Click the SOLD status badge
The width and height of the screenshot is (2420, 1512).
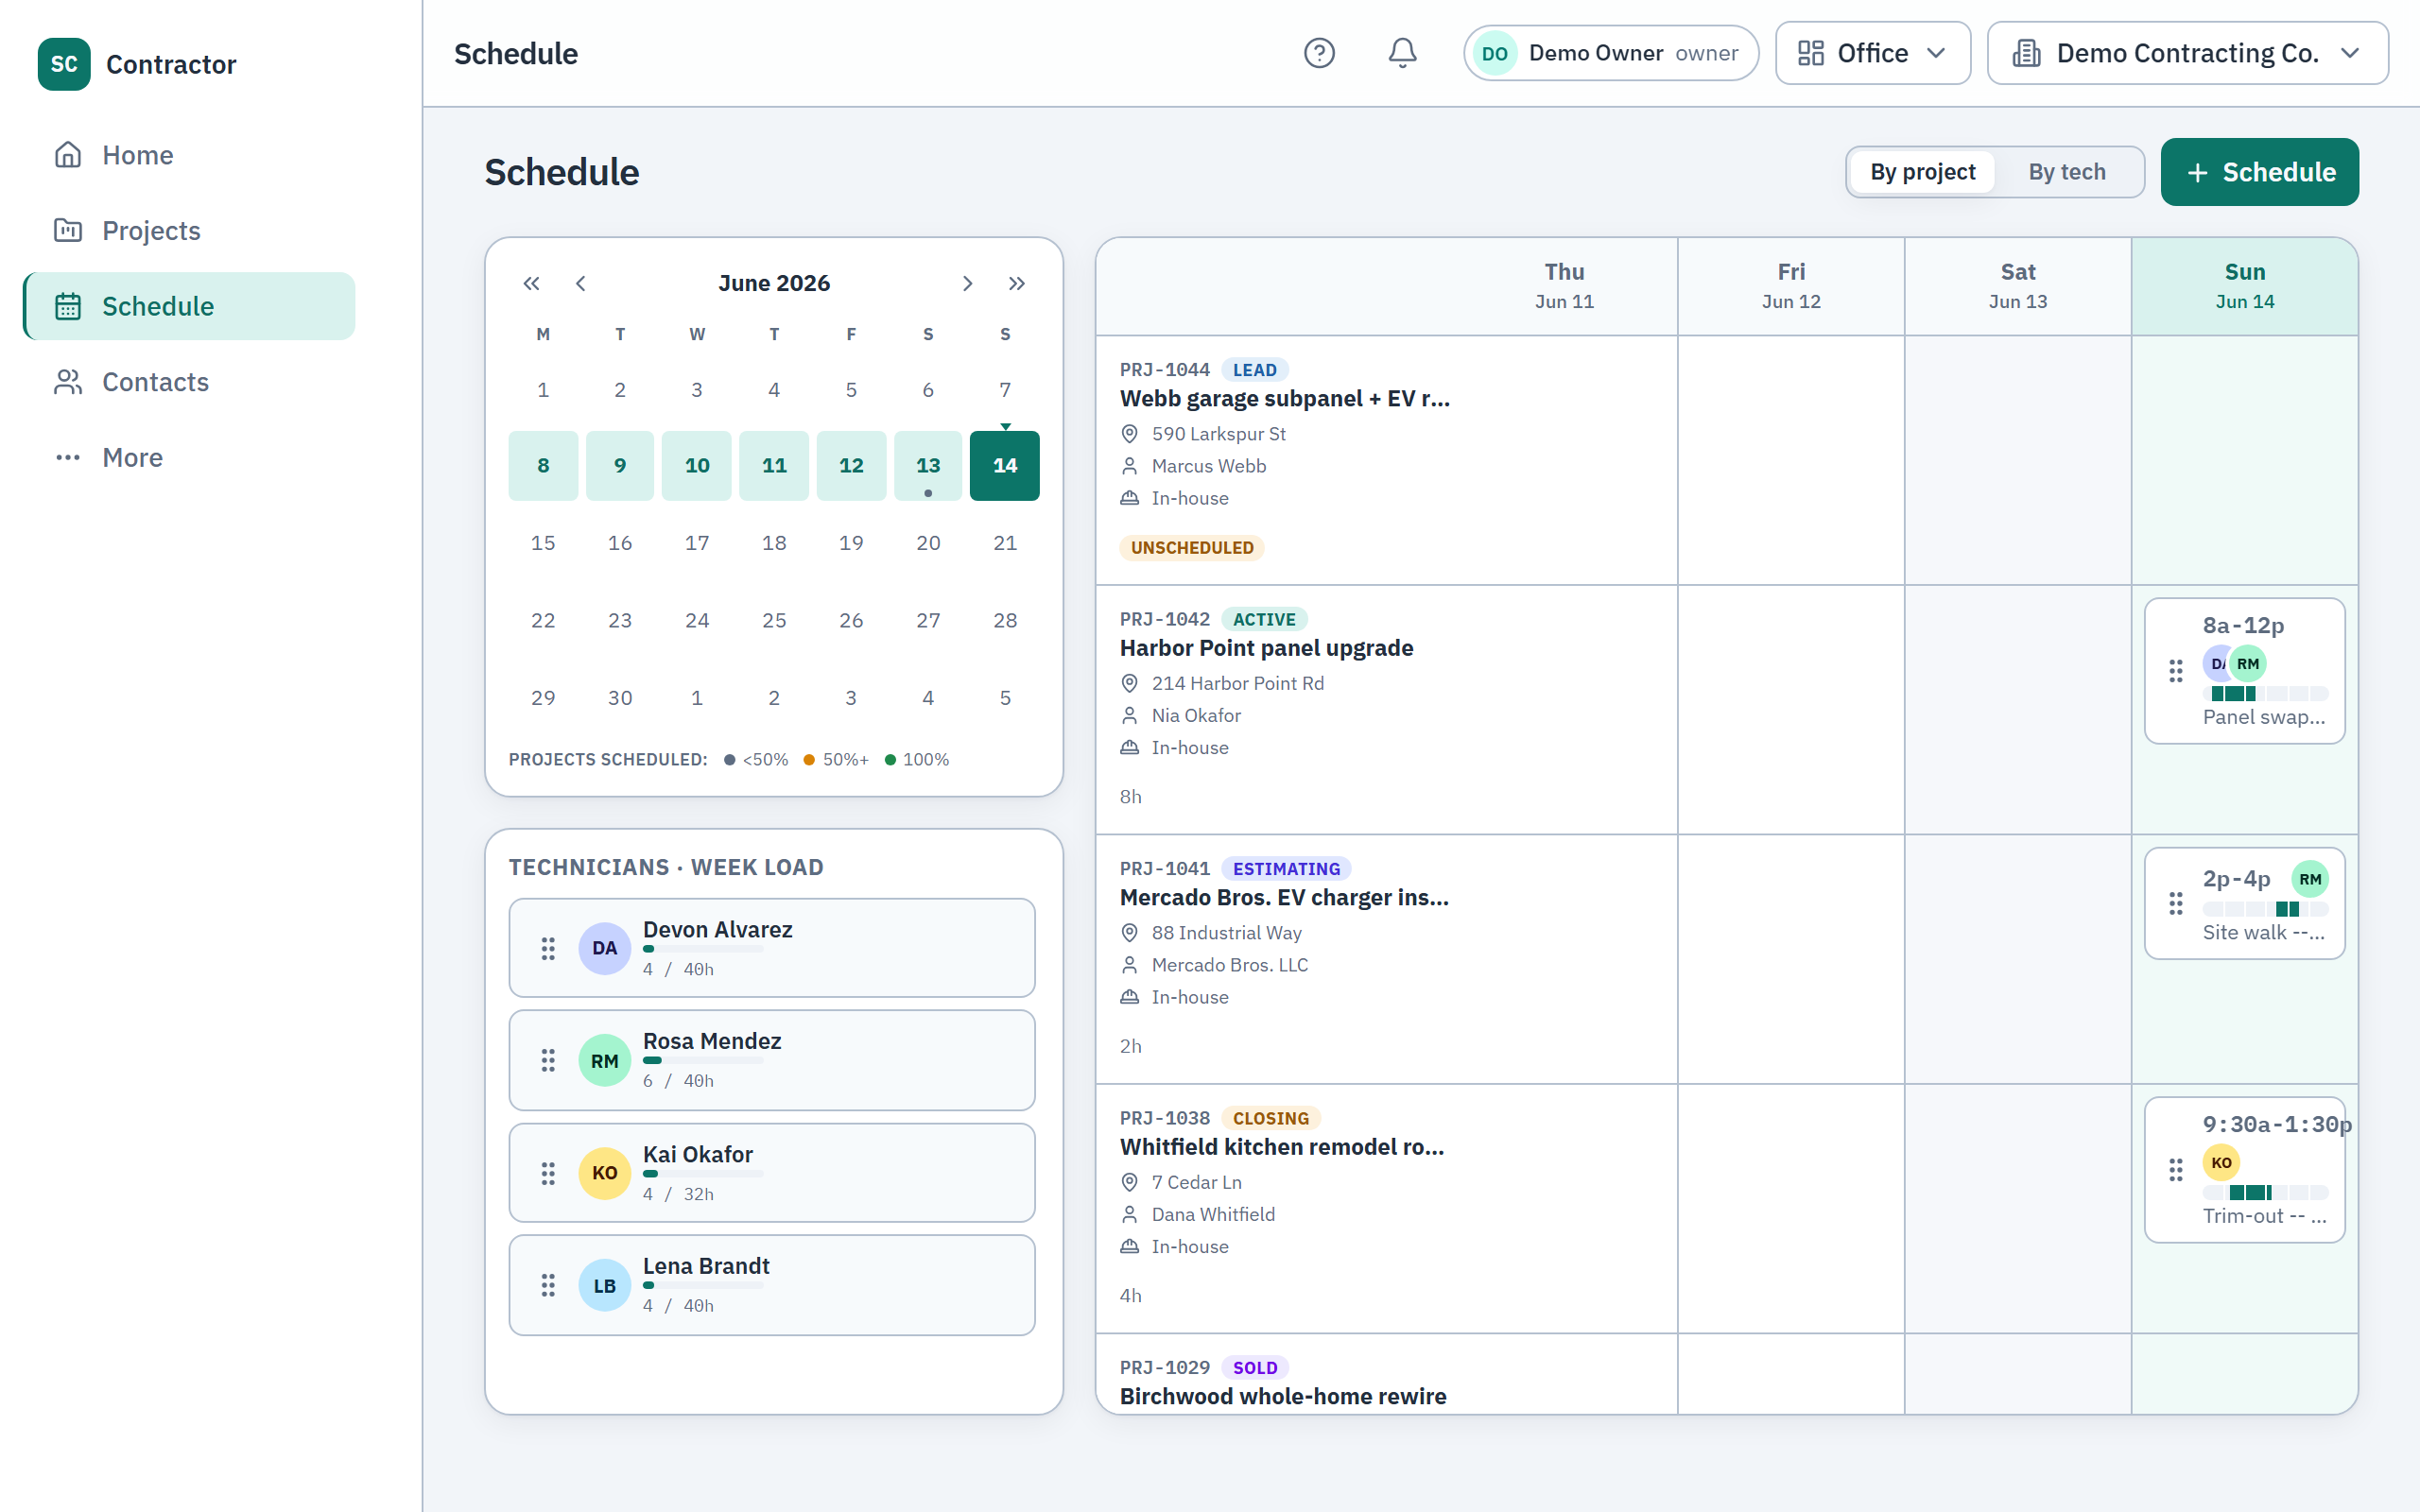click(1255, 1368)
